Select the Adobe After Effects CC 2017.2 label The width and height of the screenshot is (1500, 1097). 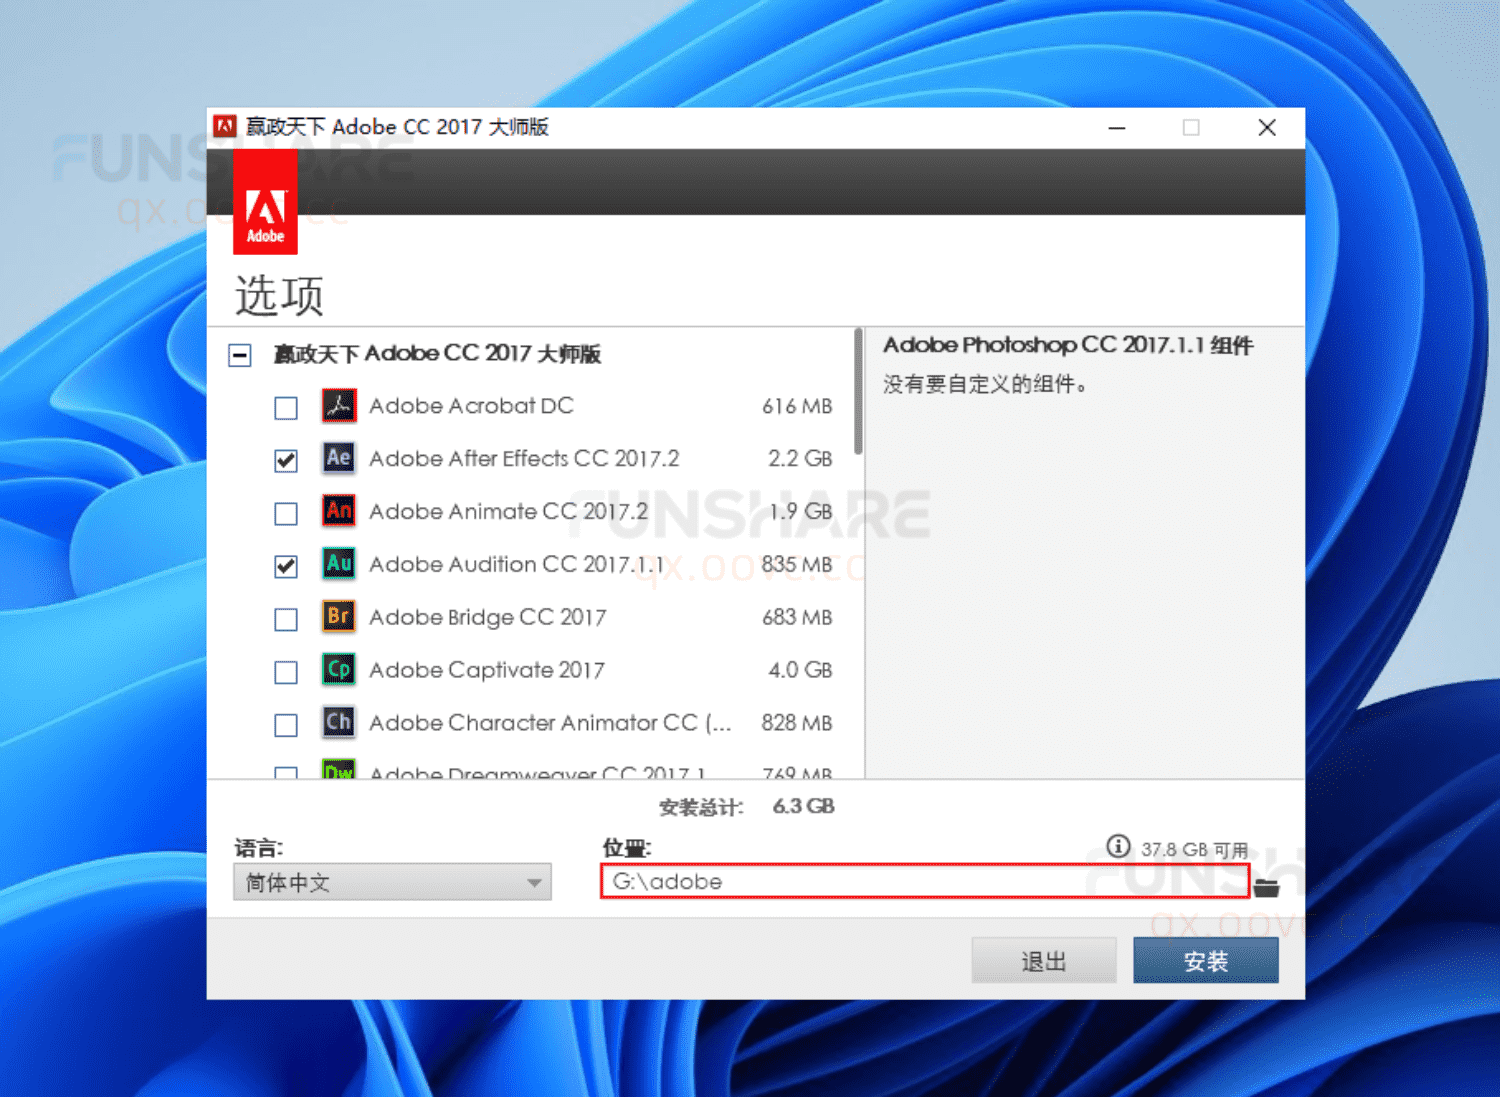(524, 458)
